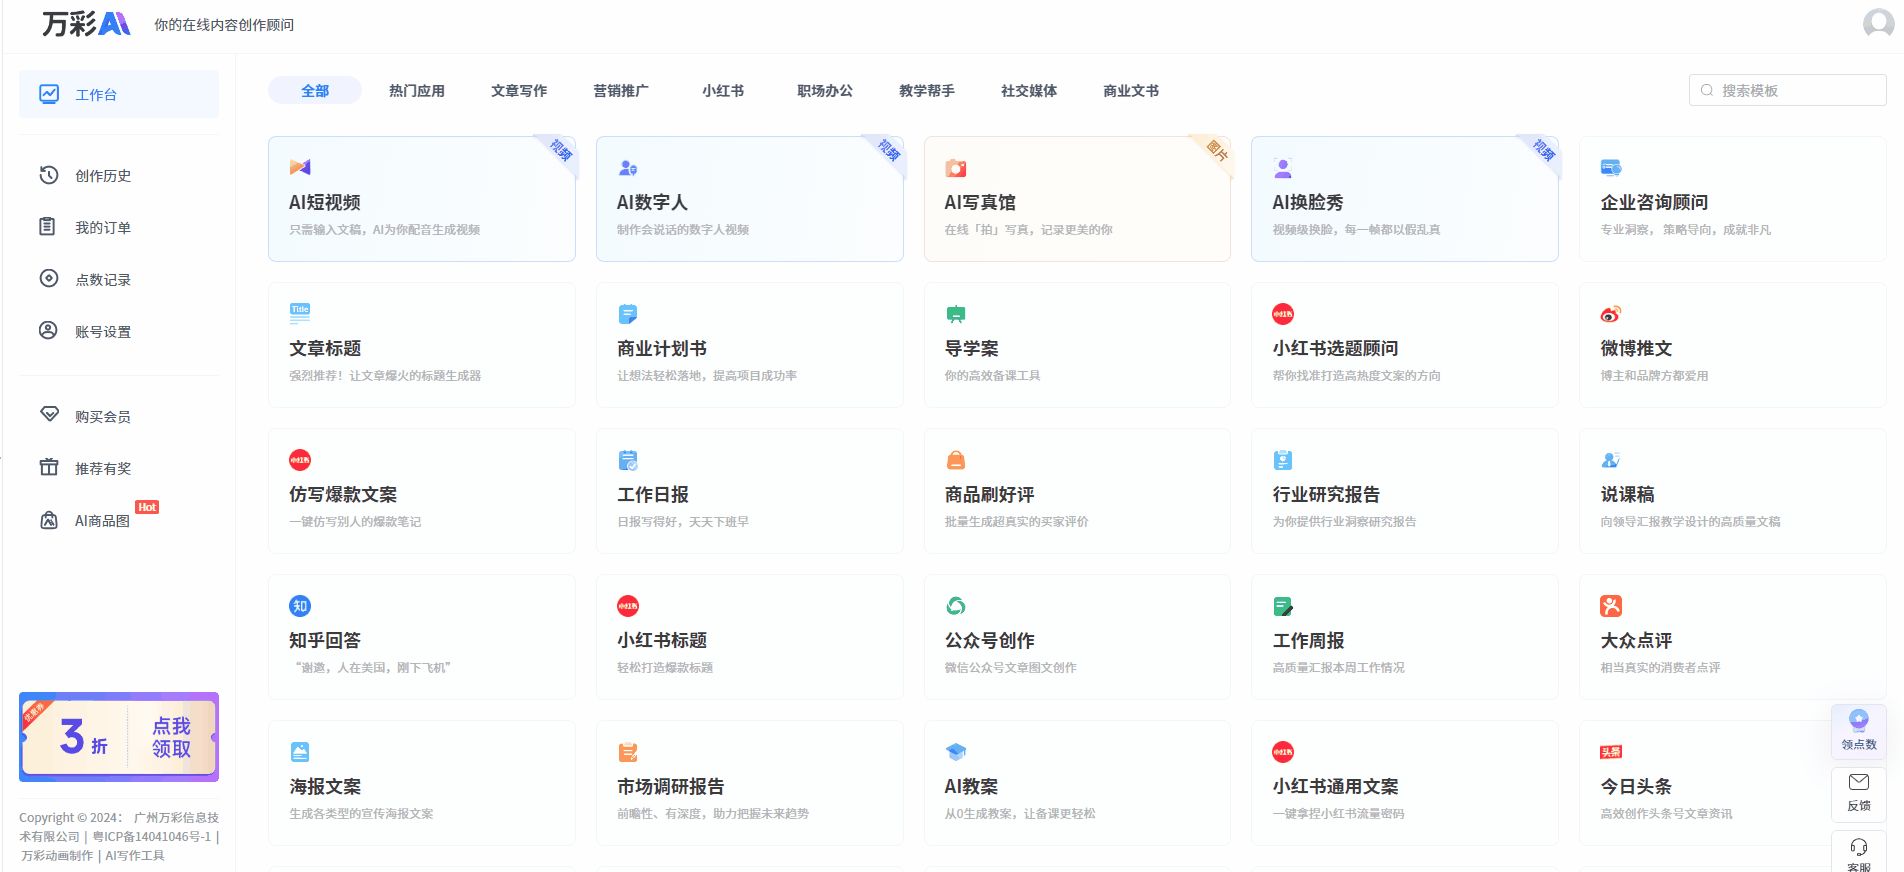
Task: Open the AI数字人 card icon
Action: pos(628,167)
